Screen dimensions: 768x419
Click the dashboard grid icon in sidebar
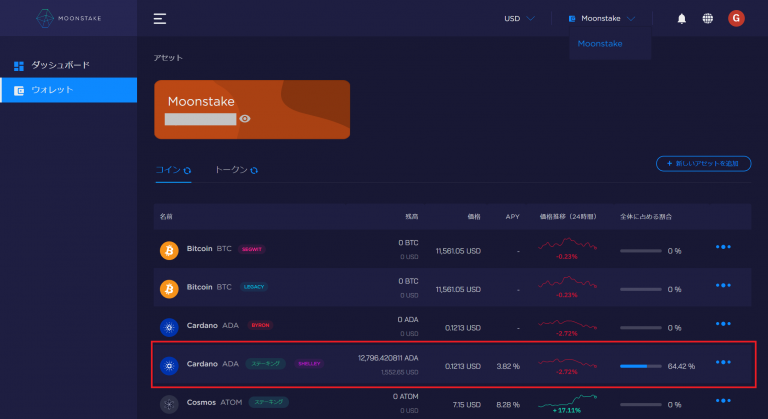tap(19, 66)
